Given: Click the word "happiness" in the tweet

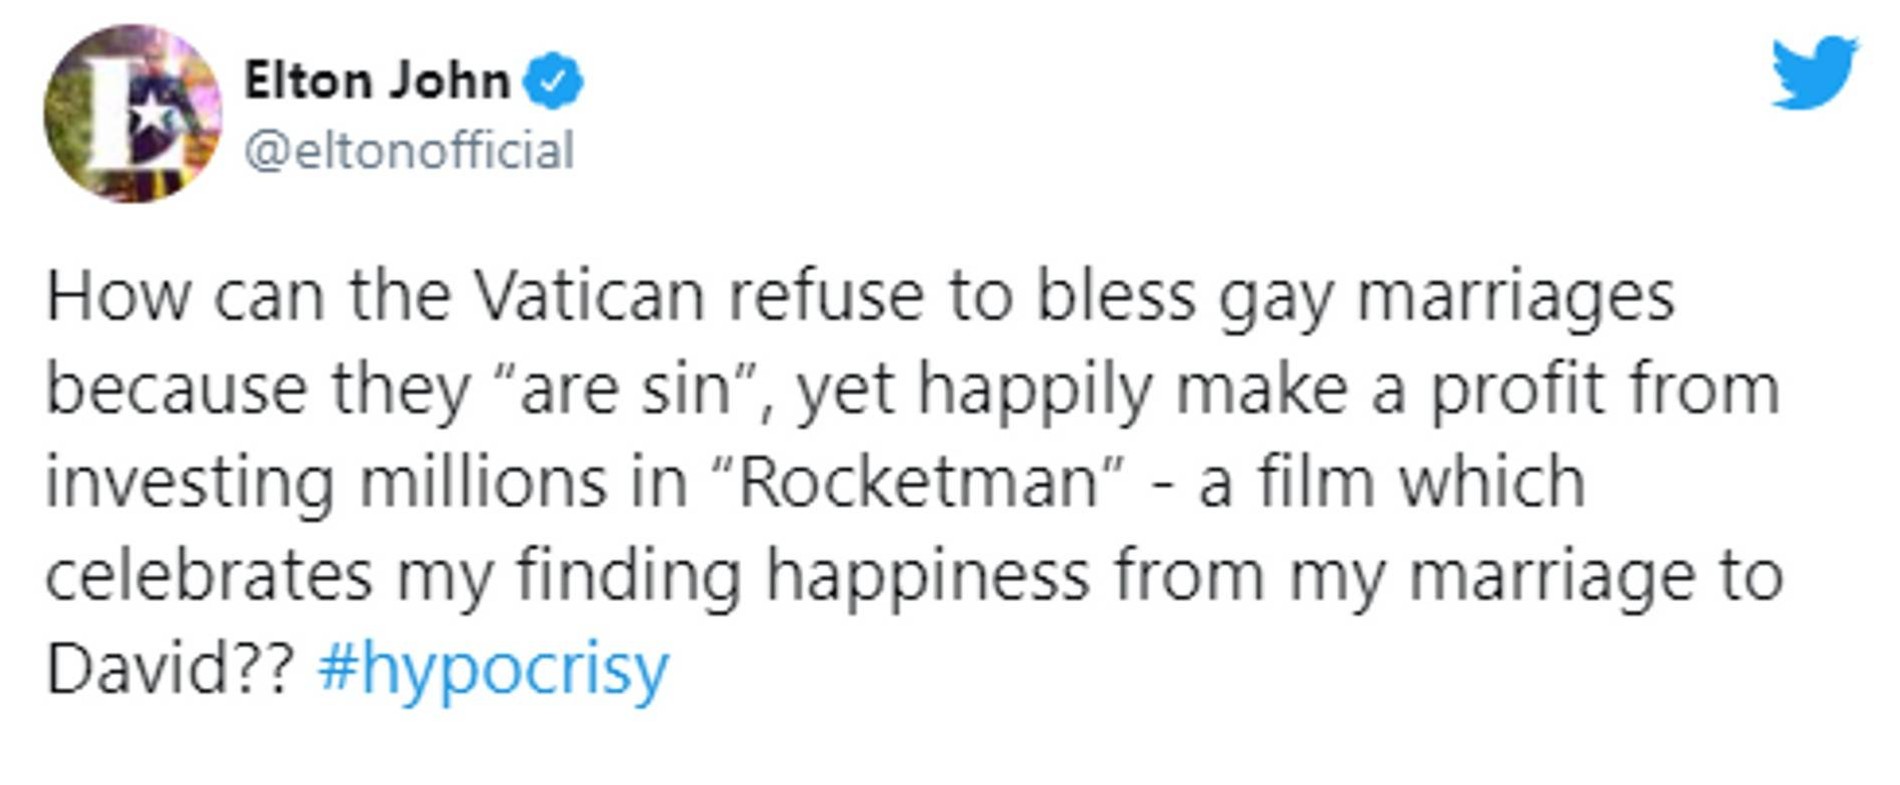Looking at the screenshot, I should [927, 576].
